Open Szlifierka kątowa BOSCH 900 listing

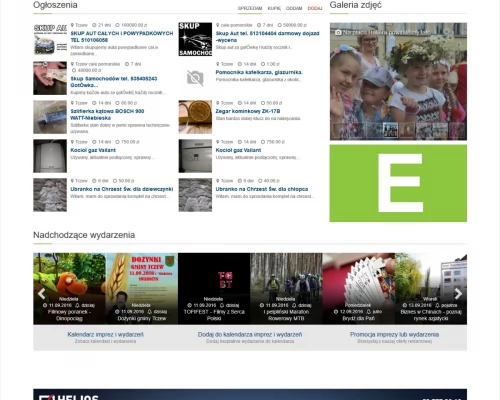107,114
